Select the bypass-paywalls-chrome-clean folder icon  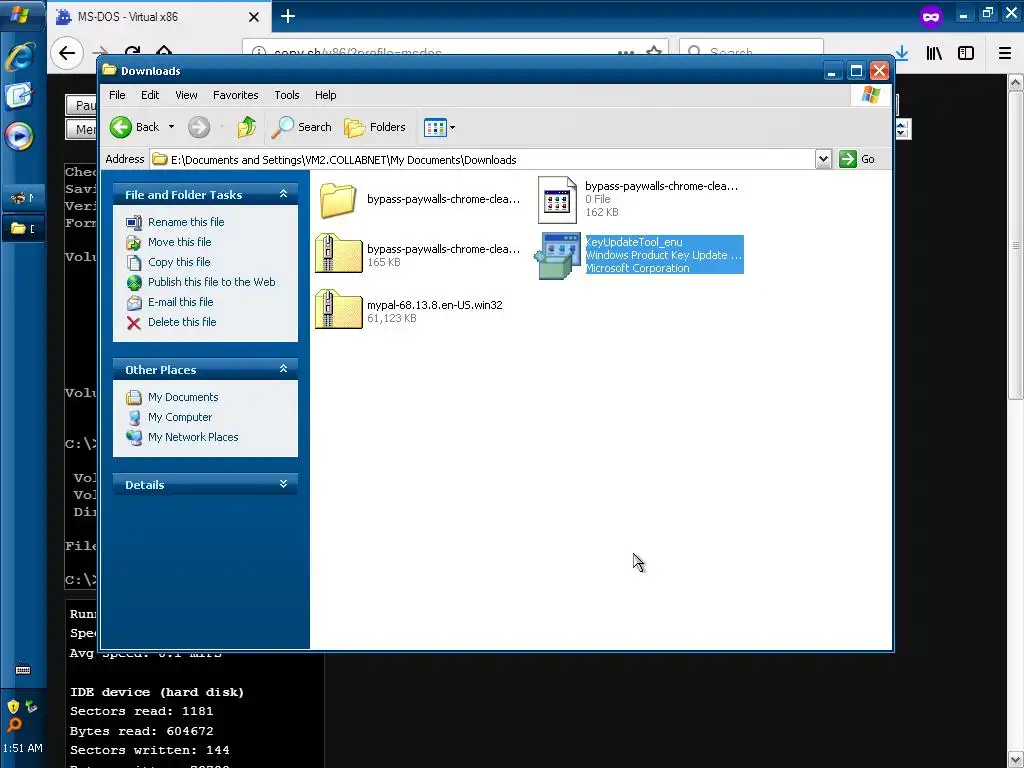338,199
